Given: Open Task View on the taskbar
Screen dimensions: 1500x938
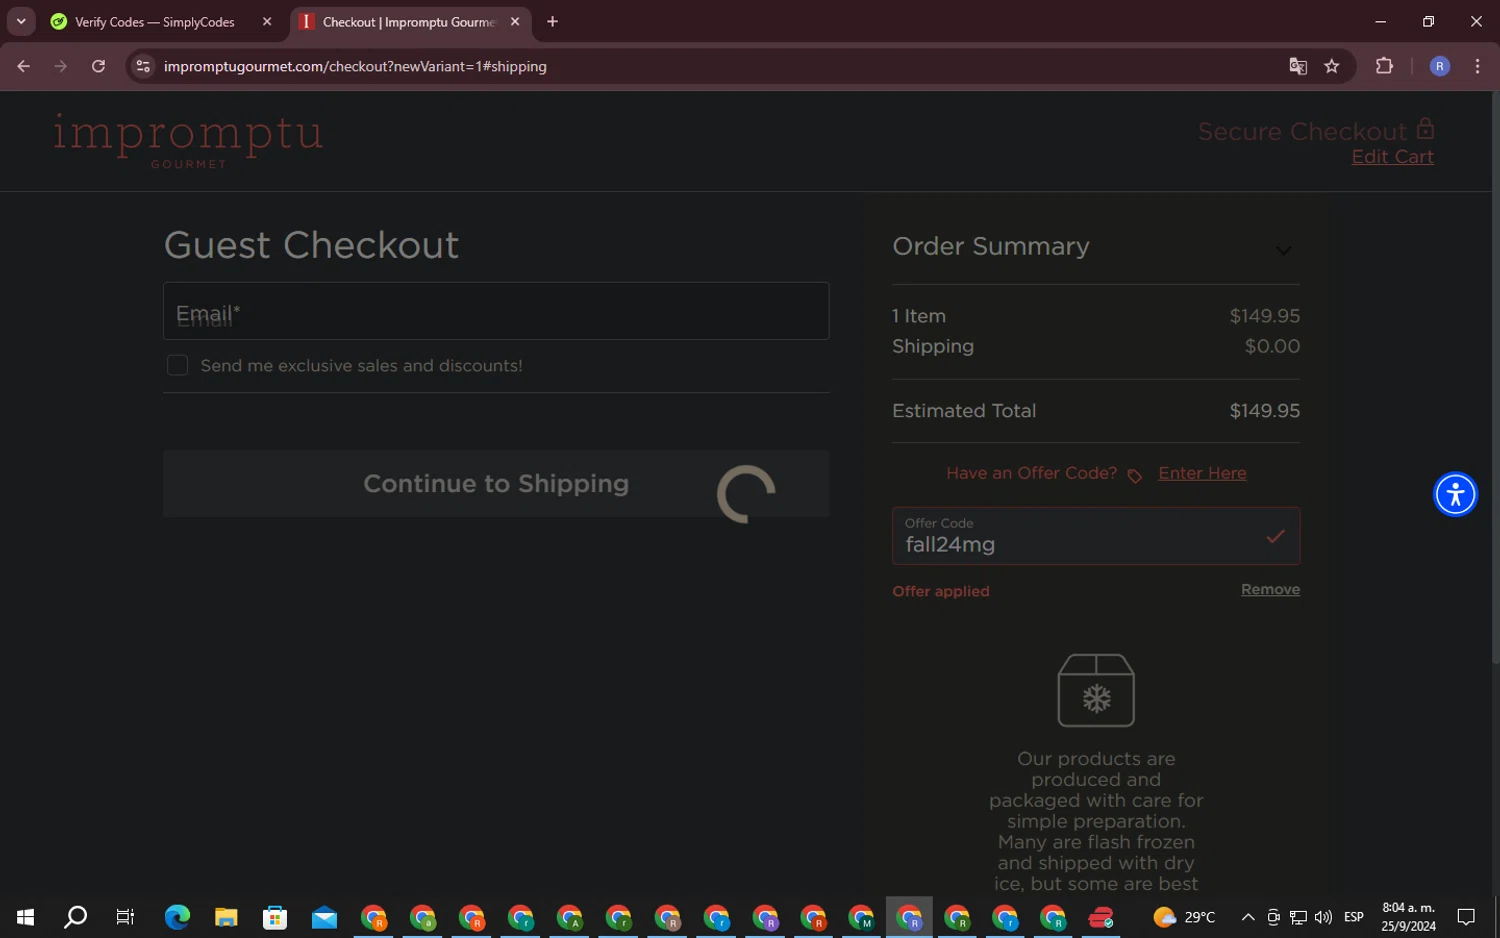Looking at the screenshot, I should [125, 917].
